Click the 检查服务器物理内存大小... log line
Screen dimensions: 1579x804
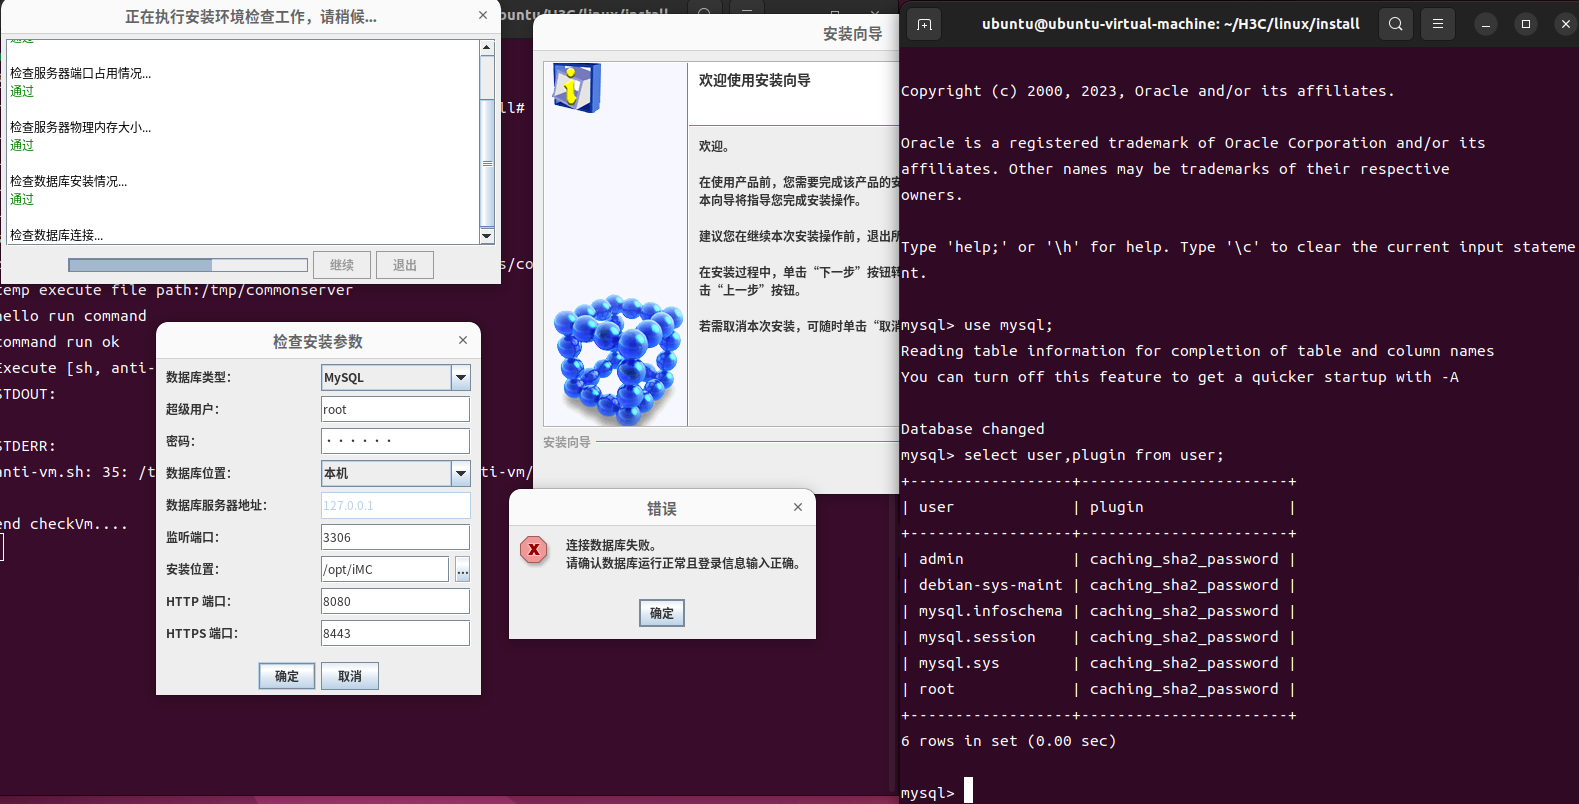tap(81, 127)
